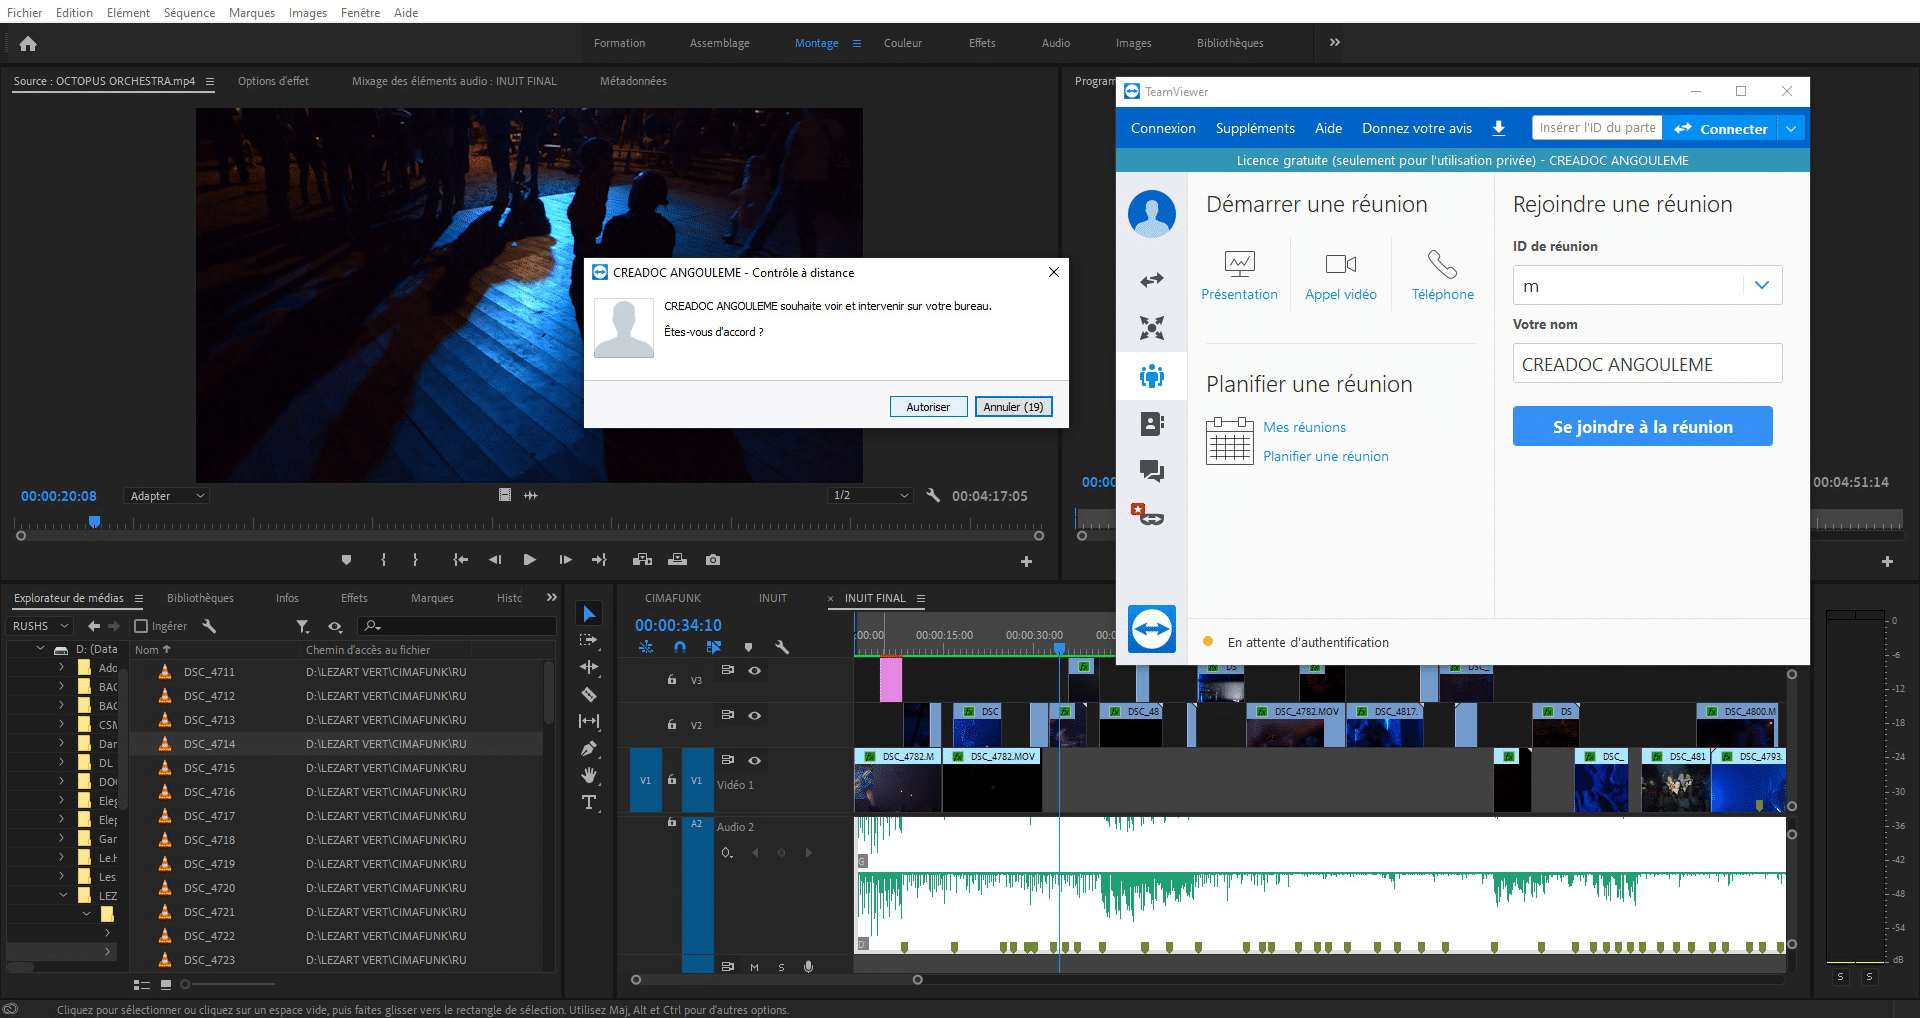The image size is (1920, 1018).
Task: Switch to the Effets workspace tab
Action: pyautogui.click(x=982, y=43)
